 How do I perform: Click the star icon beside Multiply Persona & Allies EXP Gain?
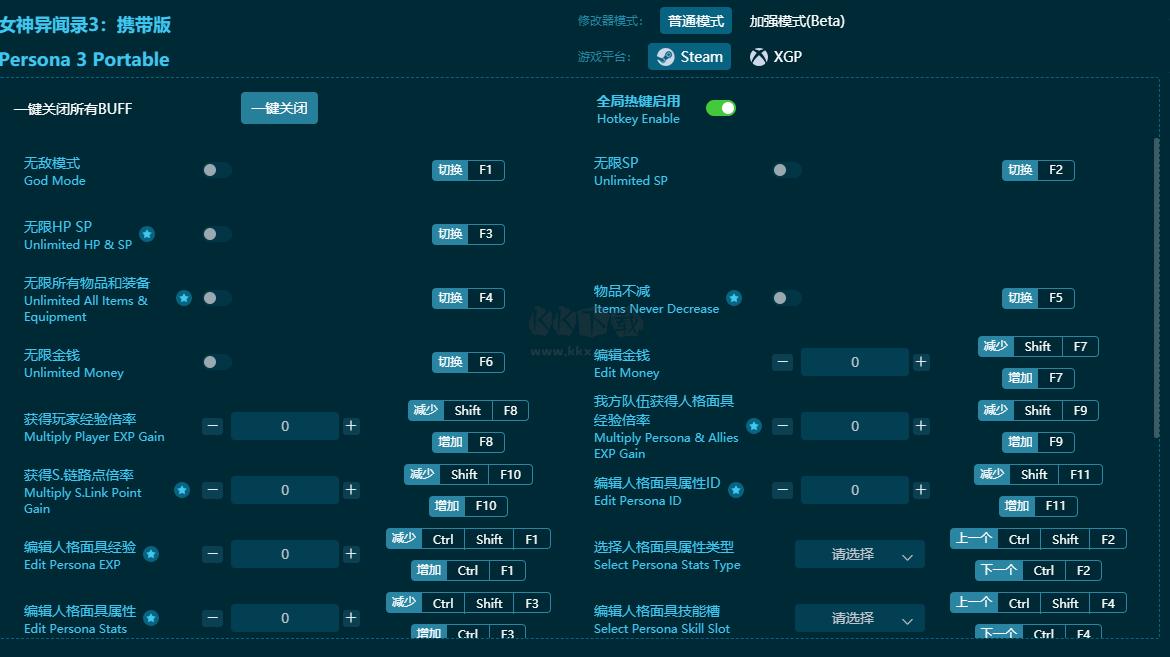tap(754, 426)
